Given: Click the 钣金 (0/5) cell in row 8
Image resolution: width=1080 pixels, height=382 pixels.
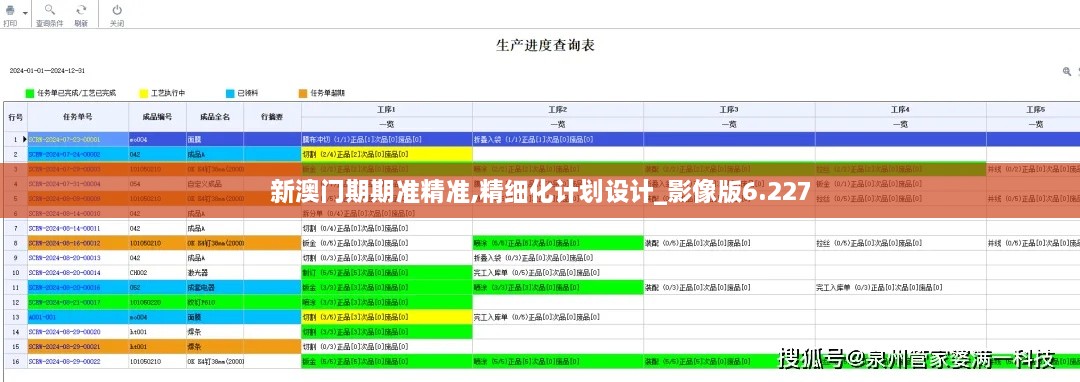Looking at the screenshot, I should 386,243.
